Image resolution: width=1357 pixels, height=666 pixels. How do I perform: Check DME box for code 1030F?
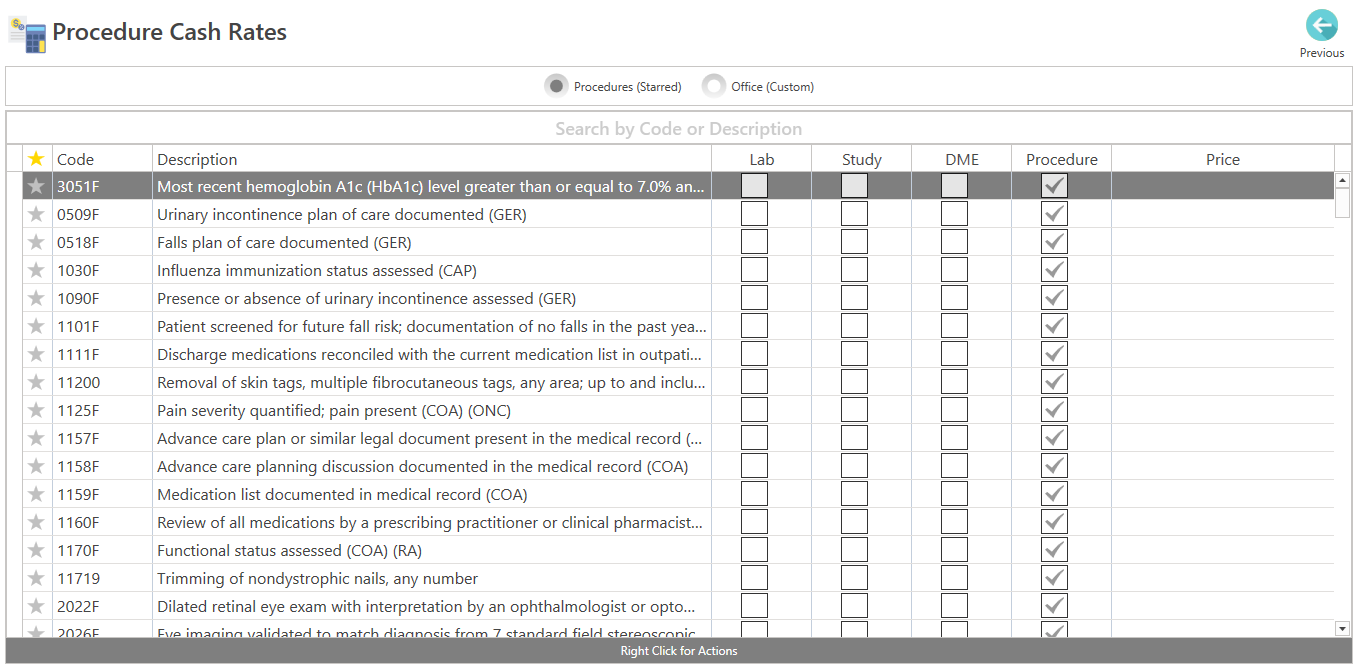coord(954,270)
